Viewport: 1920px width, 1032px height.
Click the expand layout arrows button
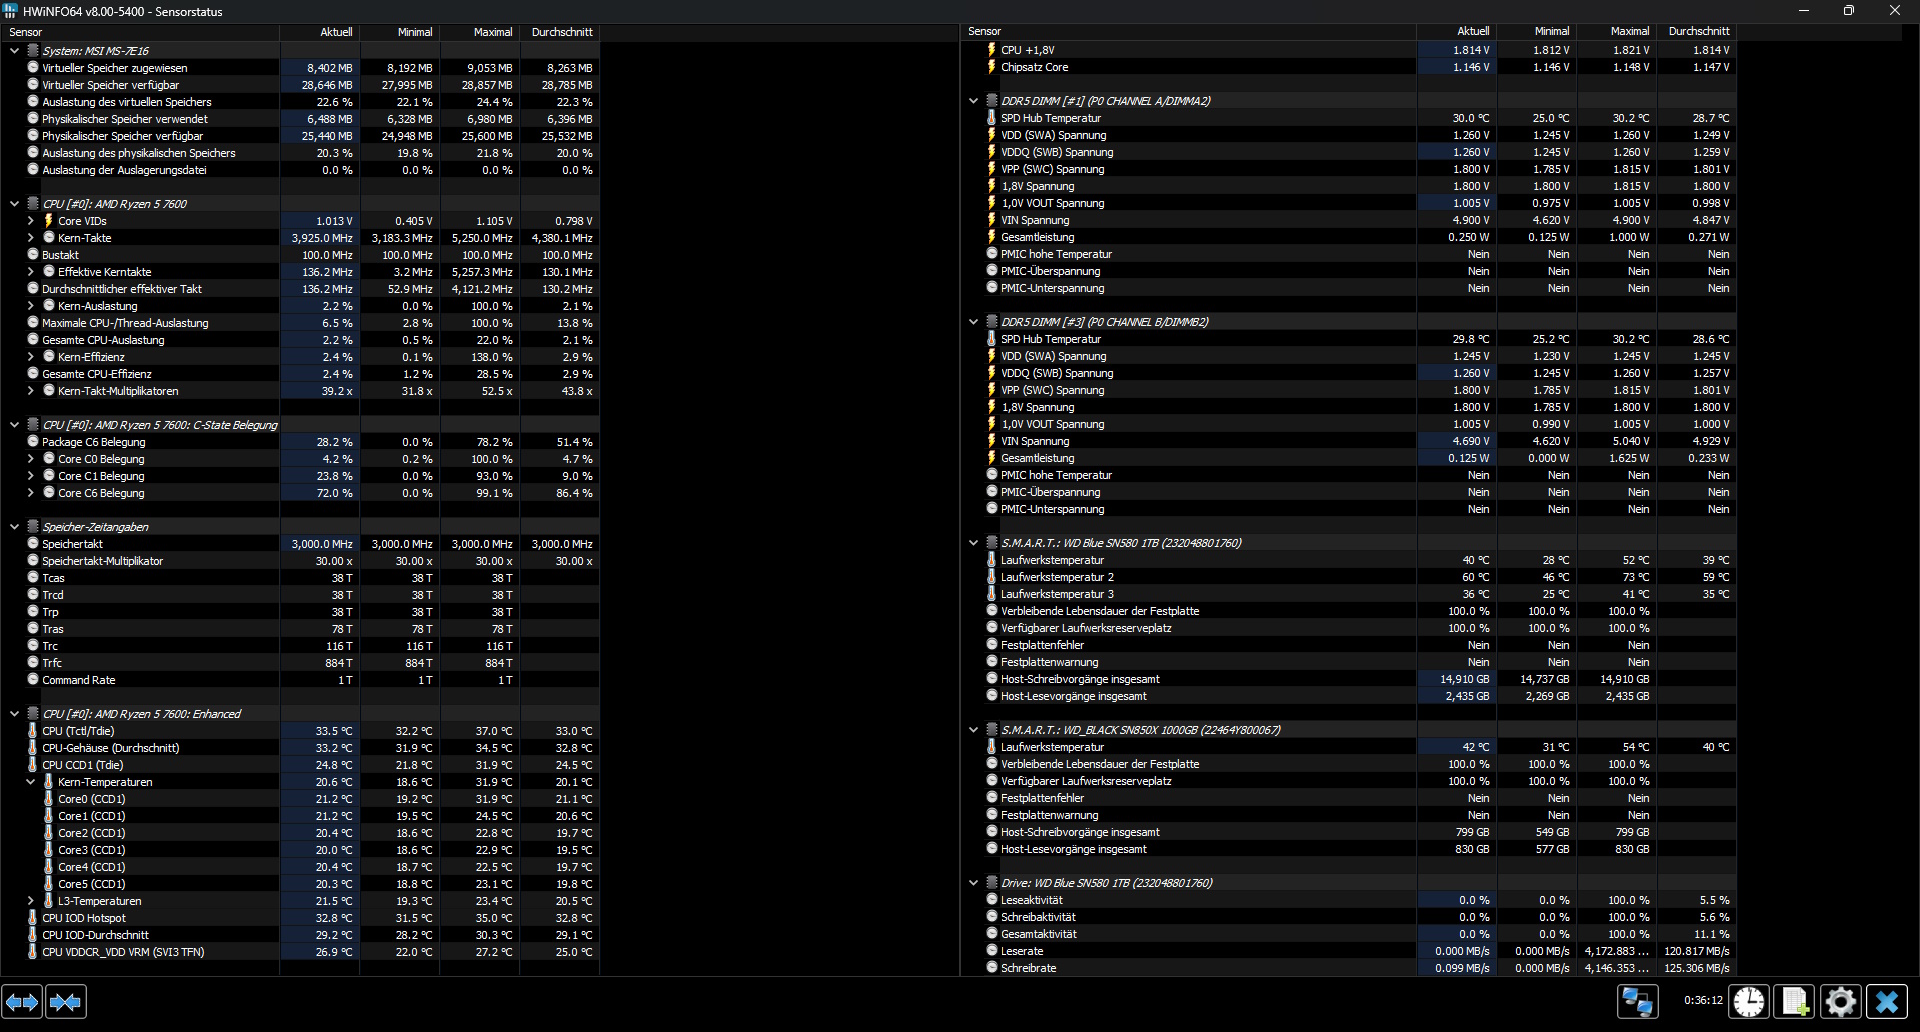pos(22,1001)
